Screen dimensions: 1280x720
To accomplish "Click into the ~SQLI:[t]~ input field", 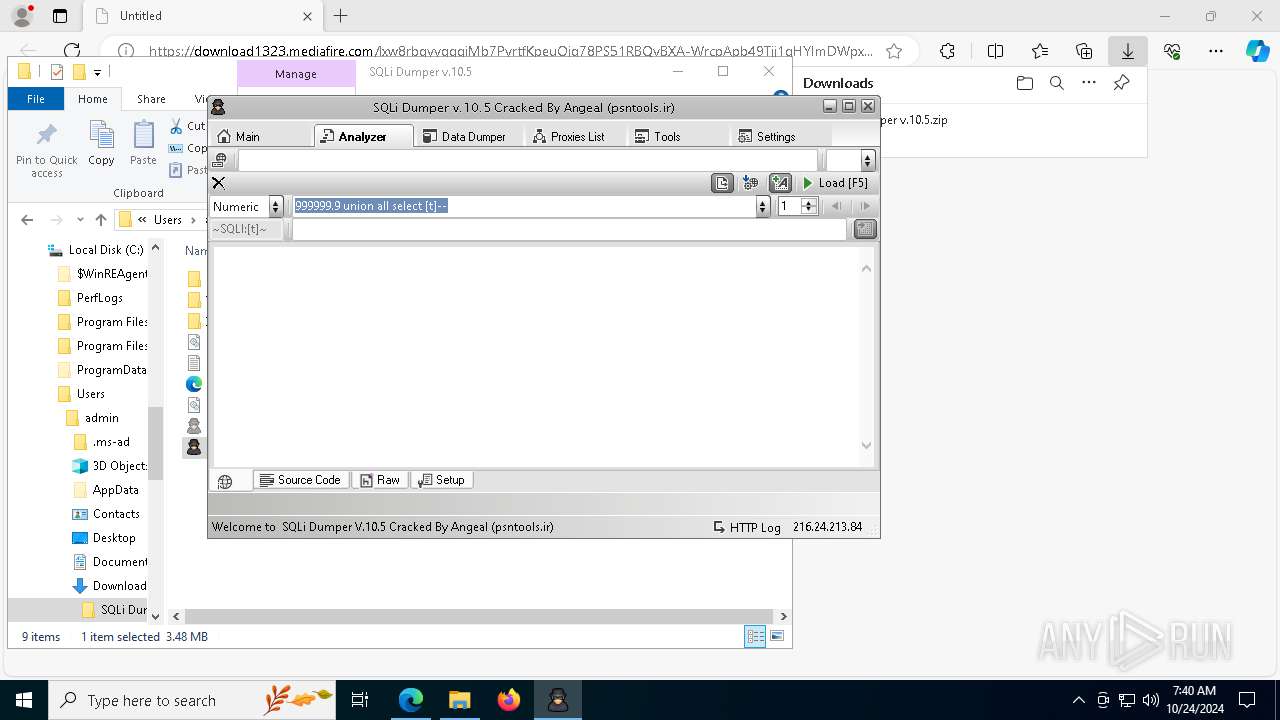I will coord(569,229).
